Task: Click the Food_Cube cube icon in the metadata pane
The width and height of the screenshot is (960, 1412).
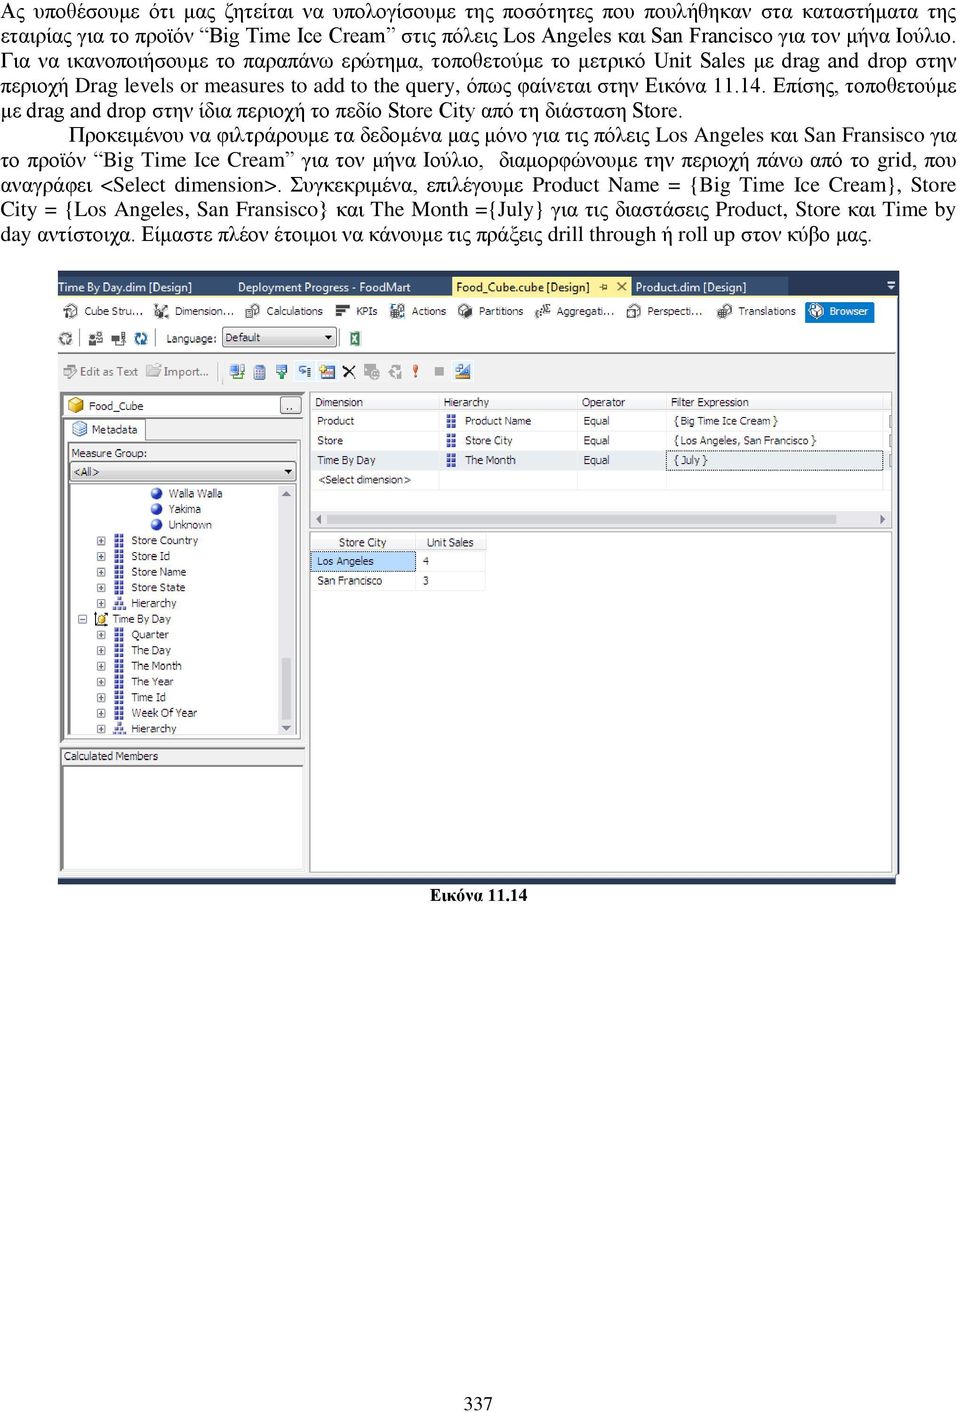Action: 76,405
